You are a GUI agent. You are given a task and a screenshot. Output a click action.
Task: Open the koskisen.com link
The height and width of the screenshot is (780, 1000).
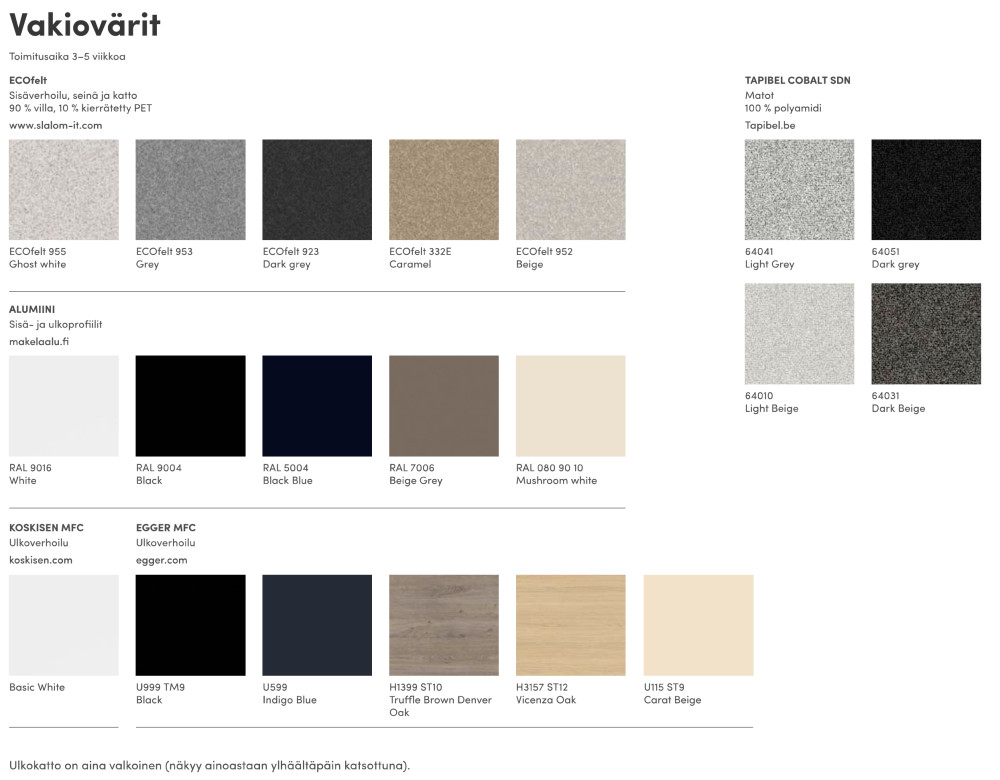pos(40,560)
